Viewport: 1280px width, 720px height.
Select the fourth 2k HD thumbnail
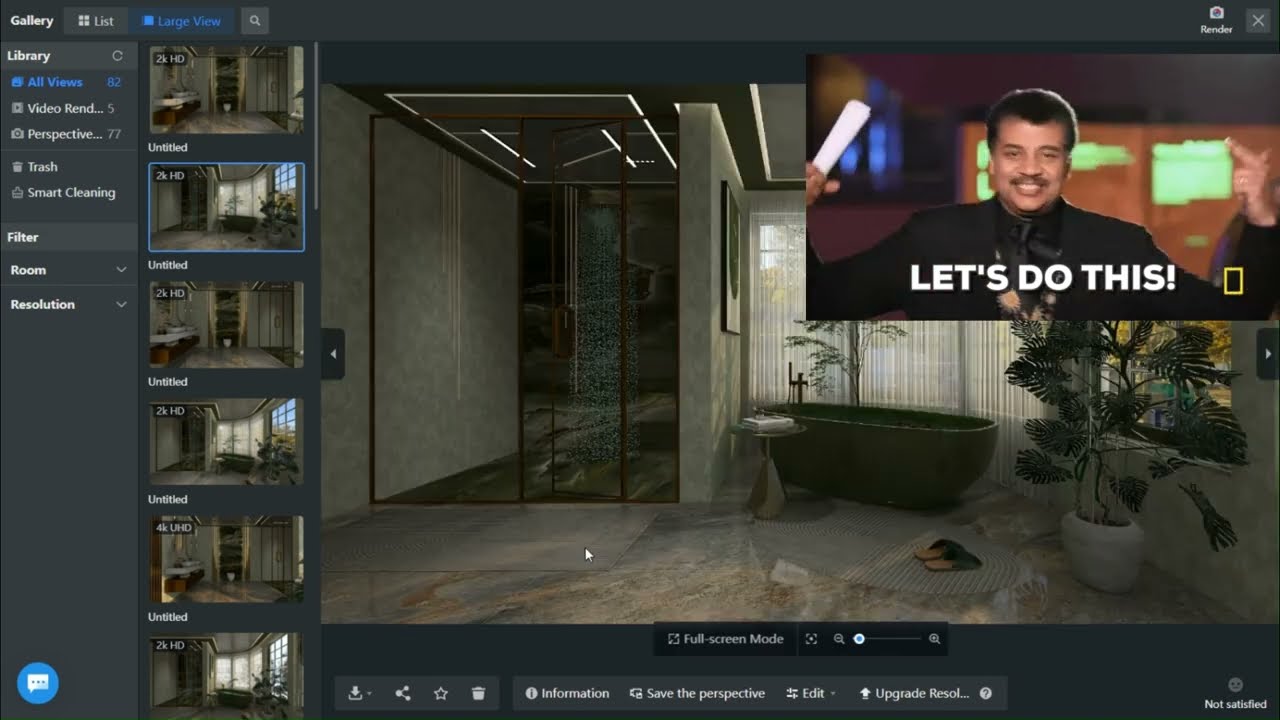227,442
